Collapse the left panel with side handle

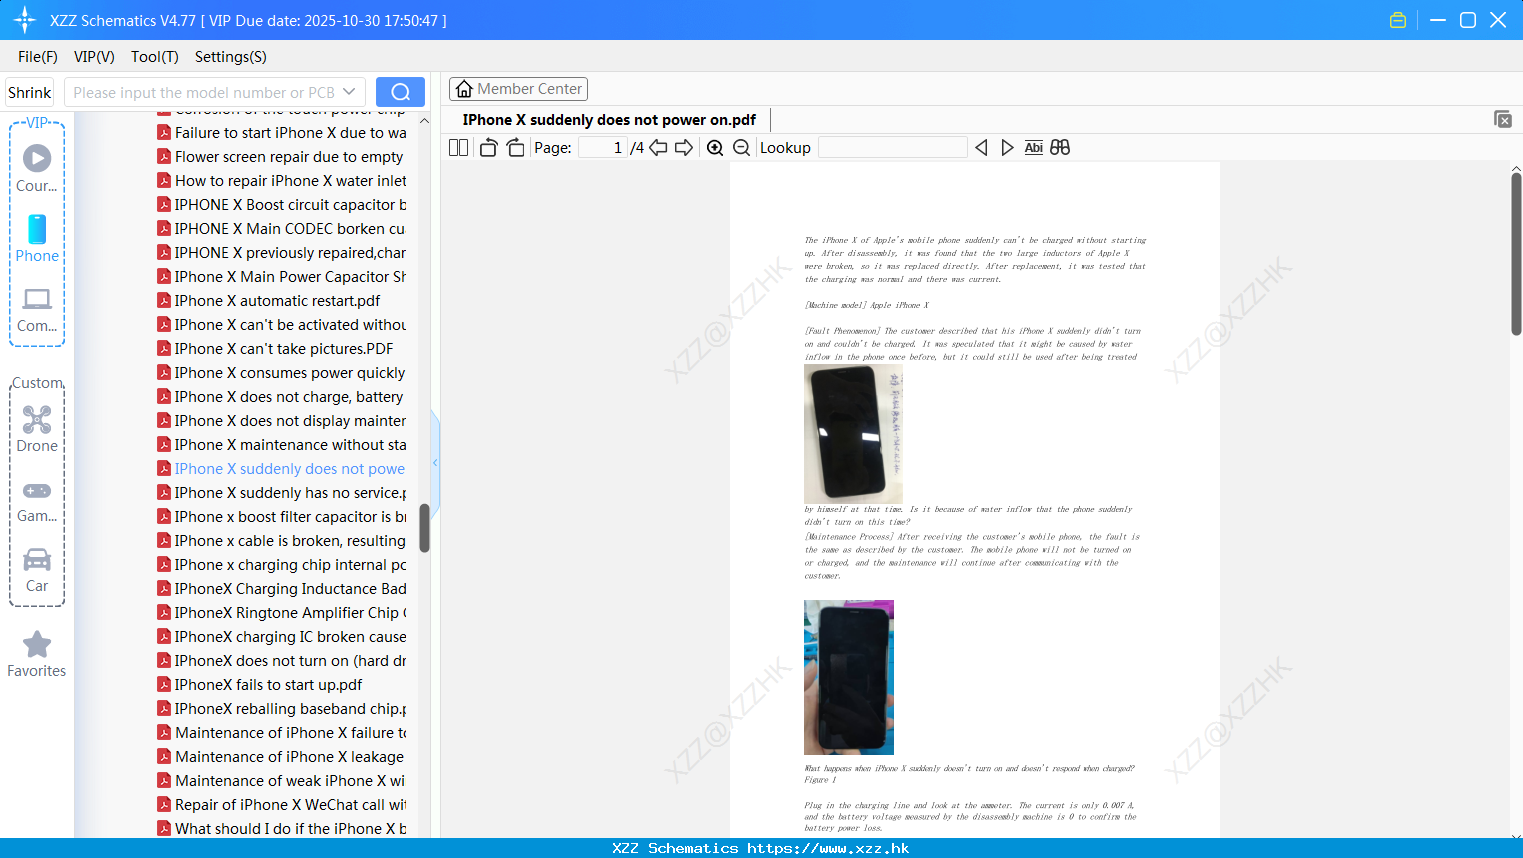(x=435, y=462)
